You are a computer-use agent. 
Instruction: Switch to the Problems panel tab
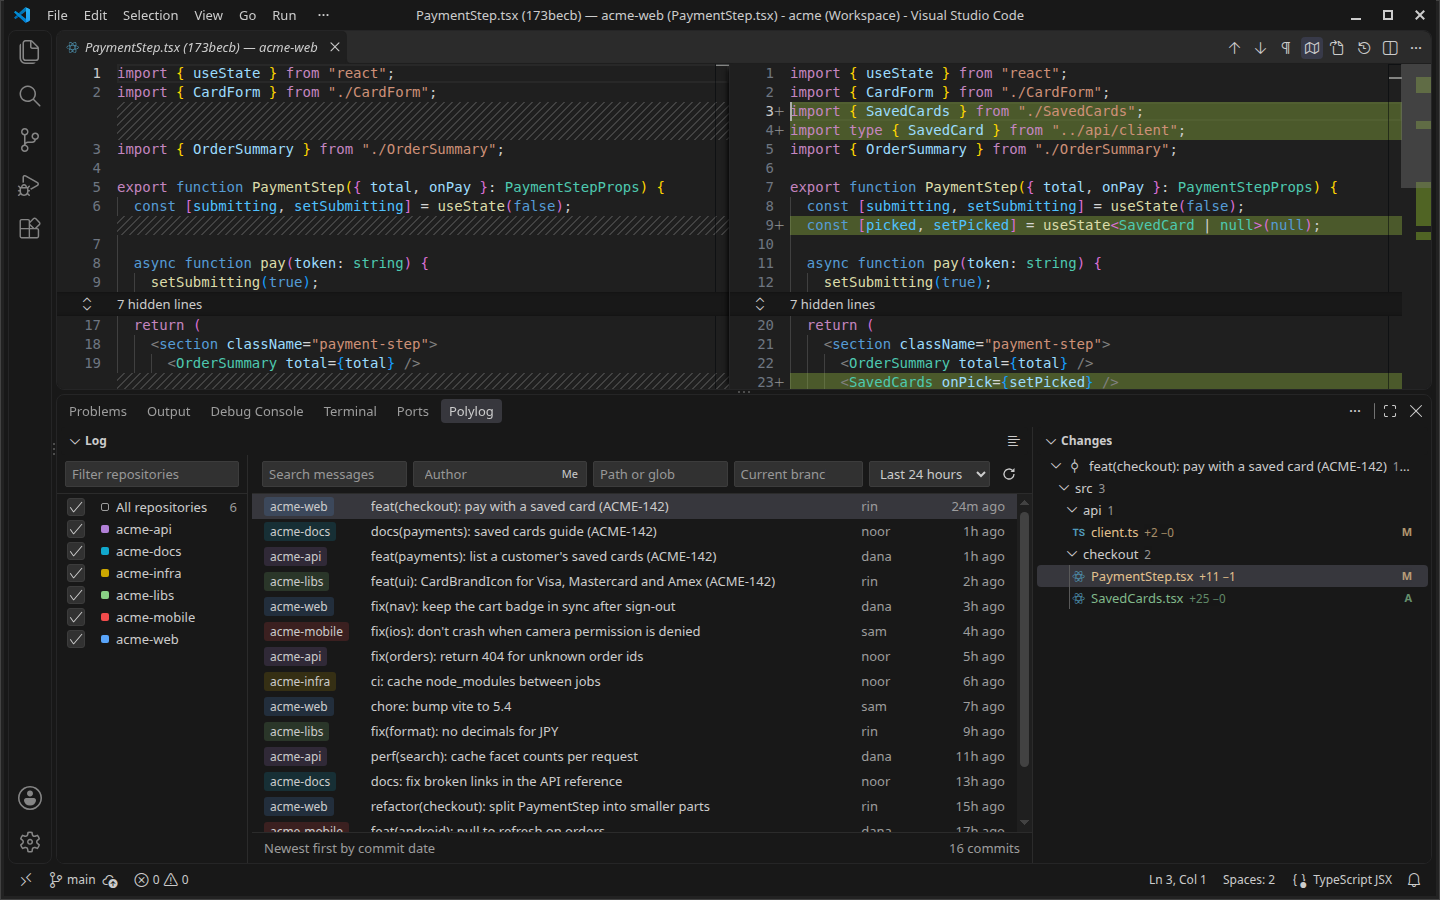[98, 411]
